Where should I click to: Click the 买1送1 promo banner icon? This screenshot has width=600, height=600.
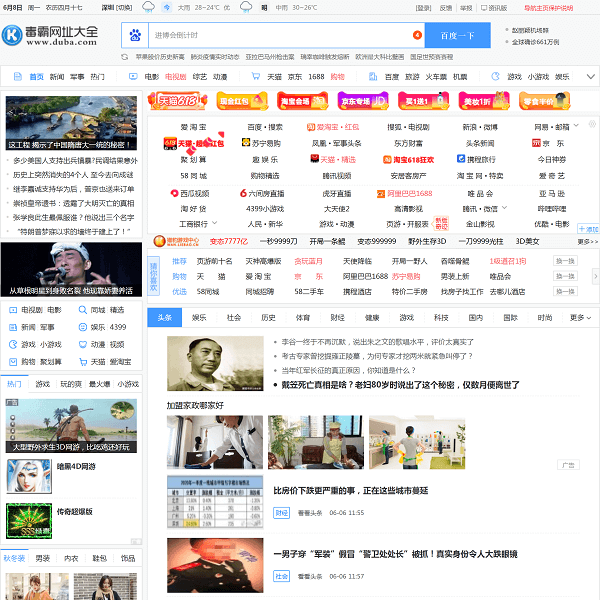click(423, 101)
